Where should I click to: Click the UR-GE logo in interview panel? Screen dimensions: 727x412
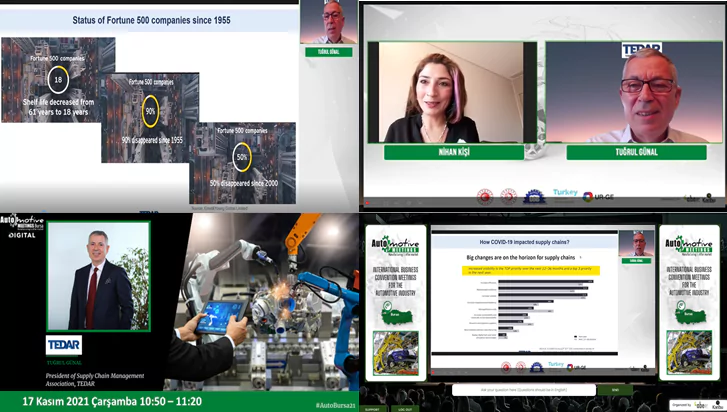(x=602, y=196)
